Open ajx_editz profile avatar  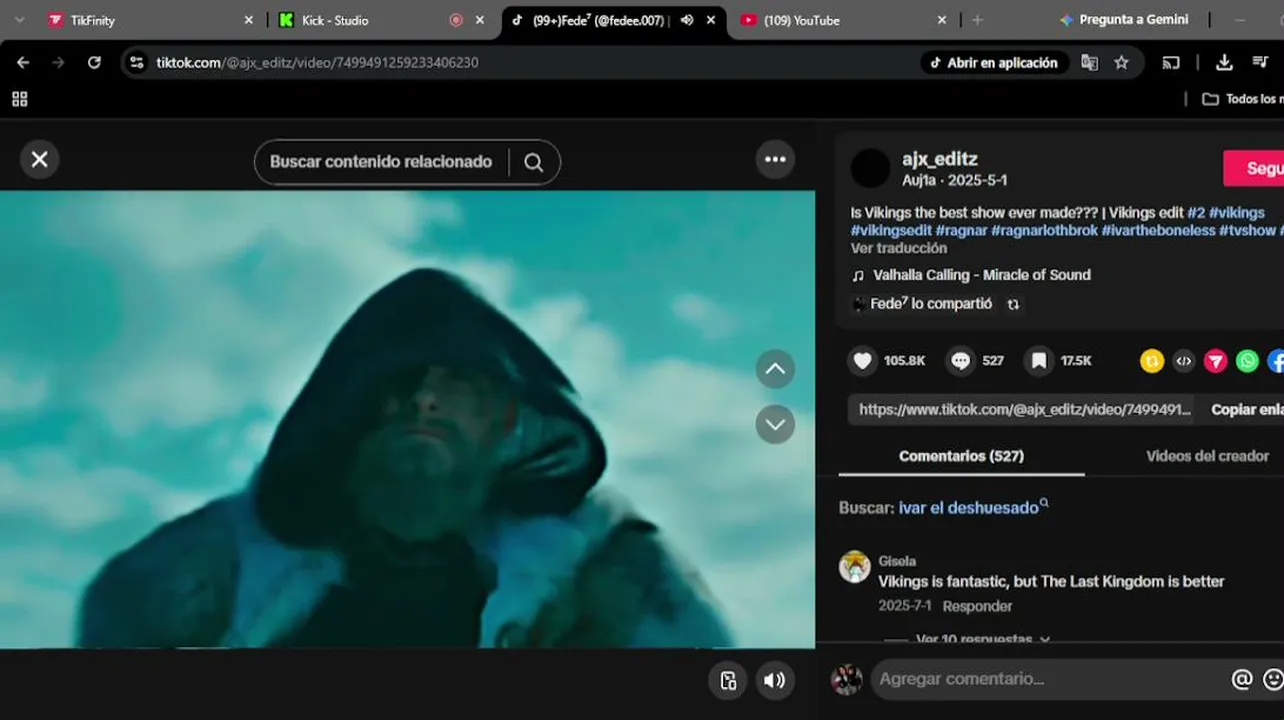[870, 169]
